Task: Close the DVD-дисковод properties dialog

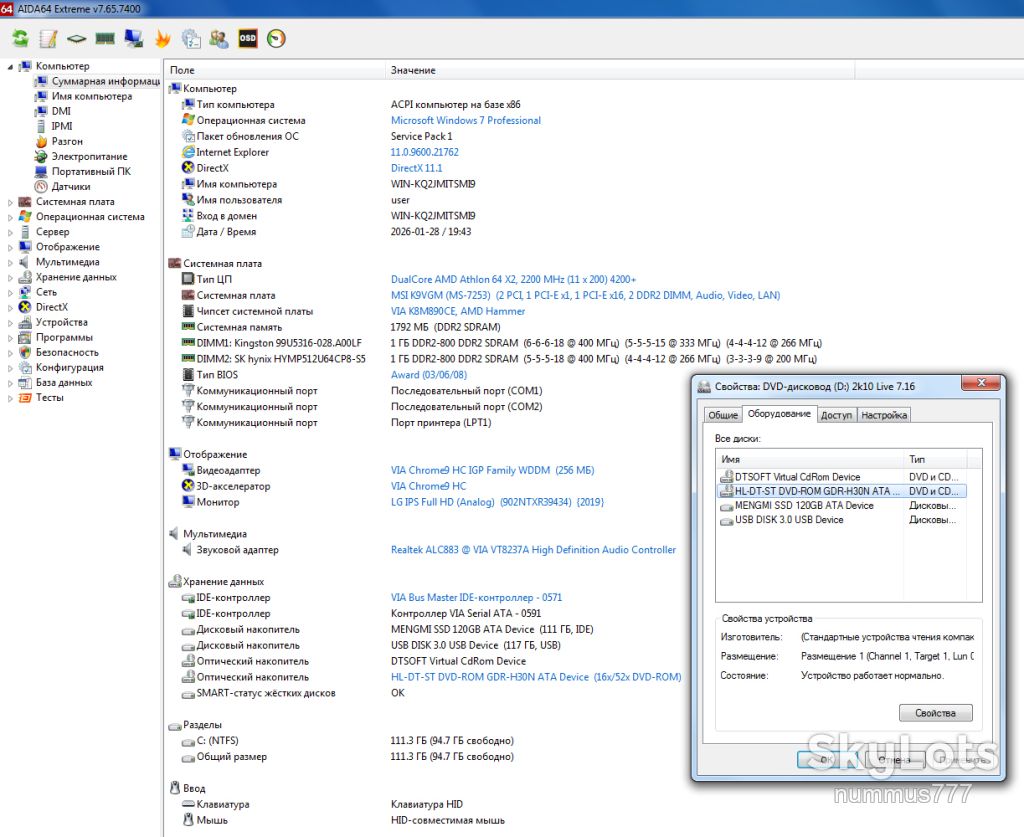Action: [x=981, y=383]
